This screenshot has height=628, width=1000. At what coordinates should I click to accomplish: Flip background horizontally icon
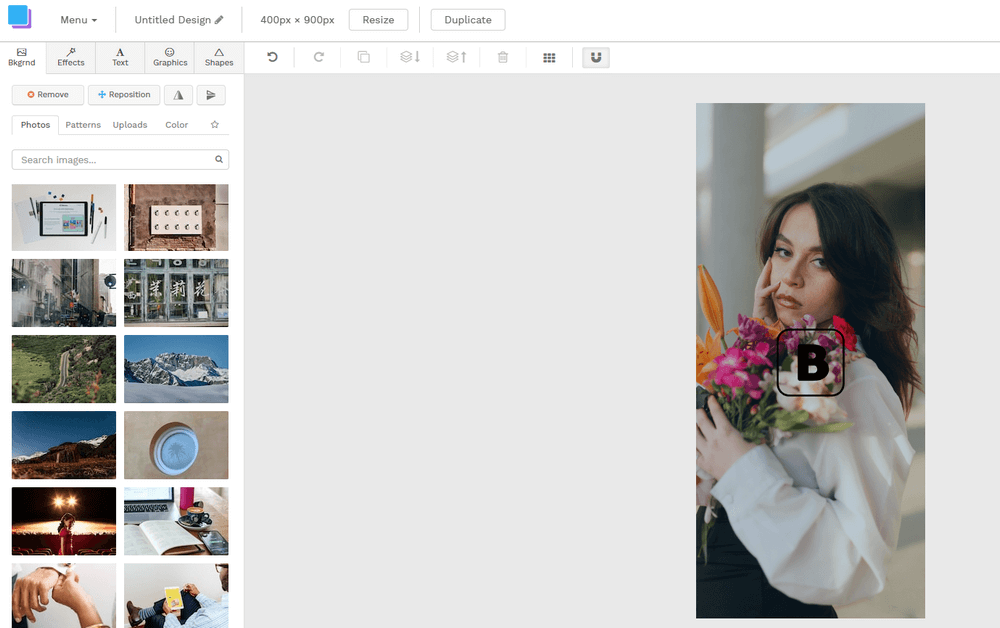[x=178, y=95]
